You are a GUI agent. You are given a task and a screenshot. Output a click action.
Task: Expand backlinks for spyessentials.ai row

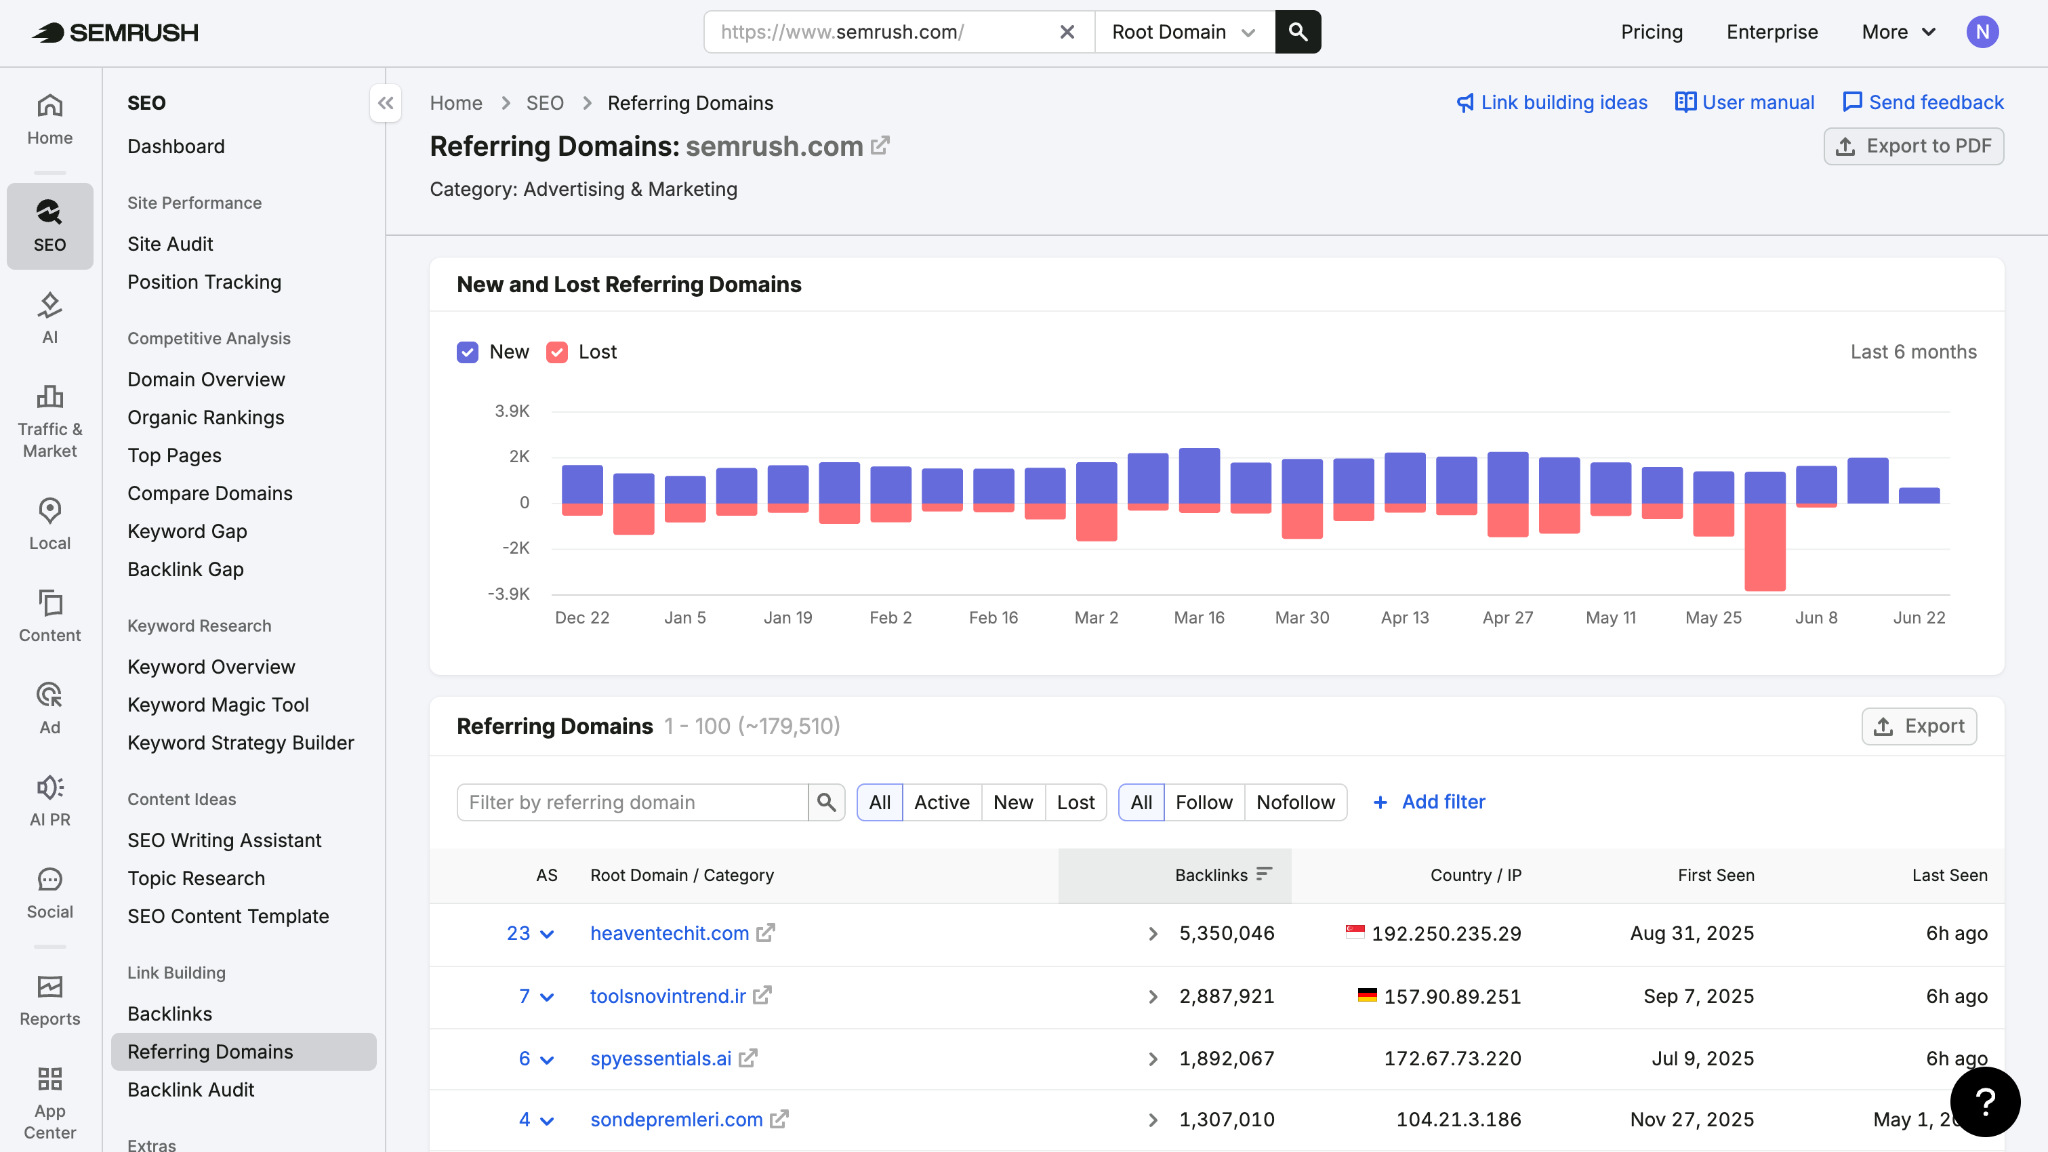1153,1058
